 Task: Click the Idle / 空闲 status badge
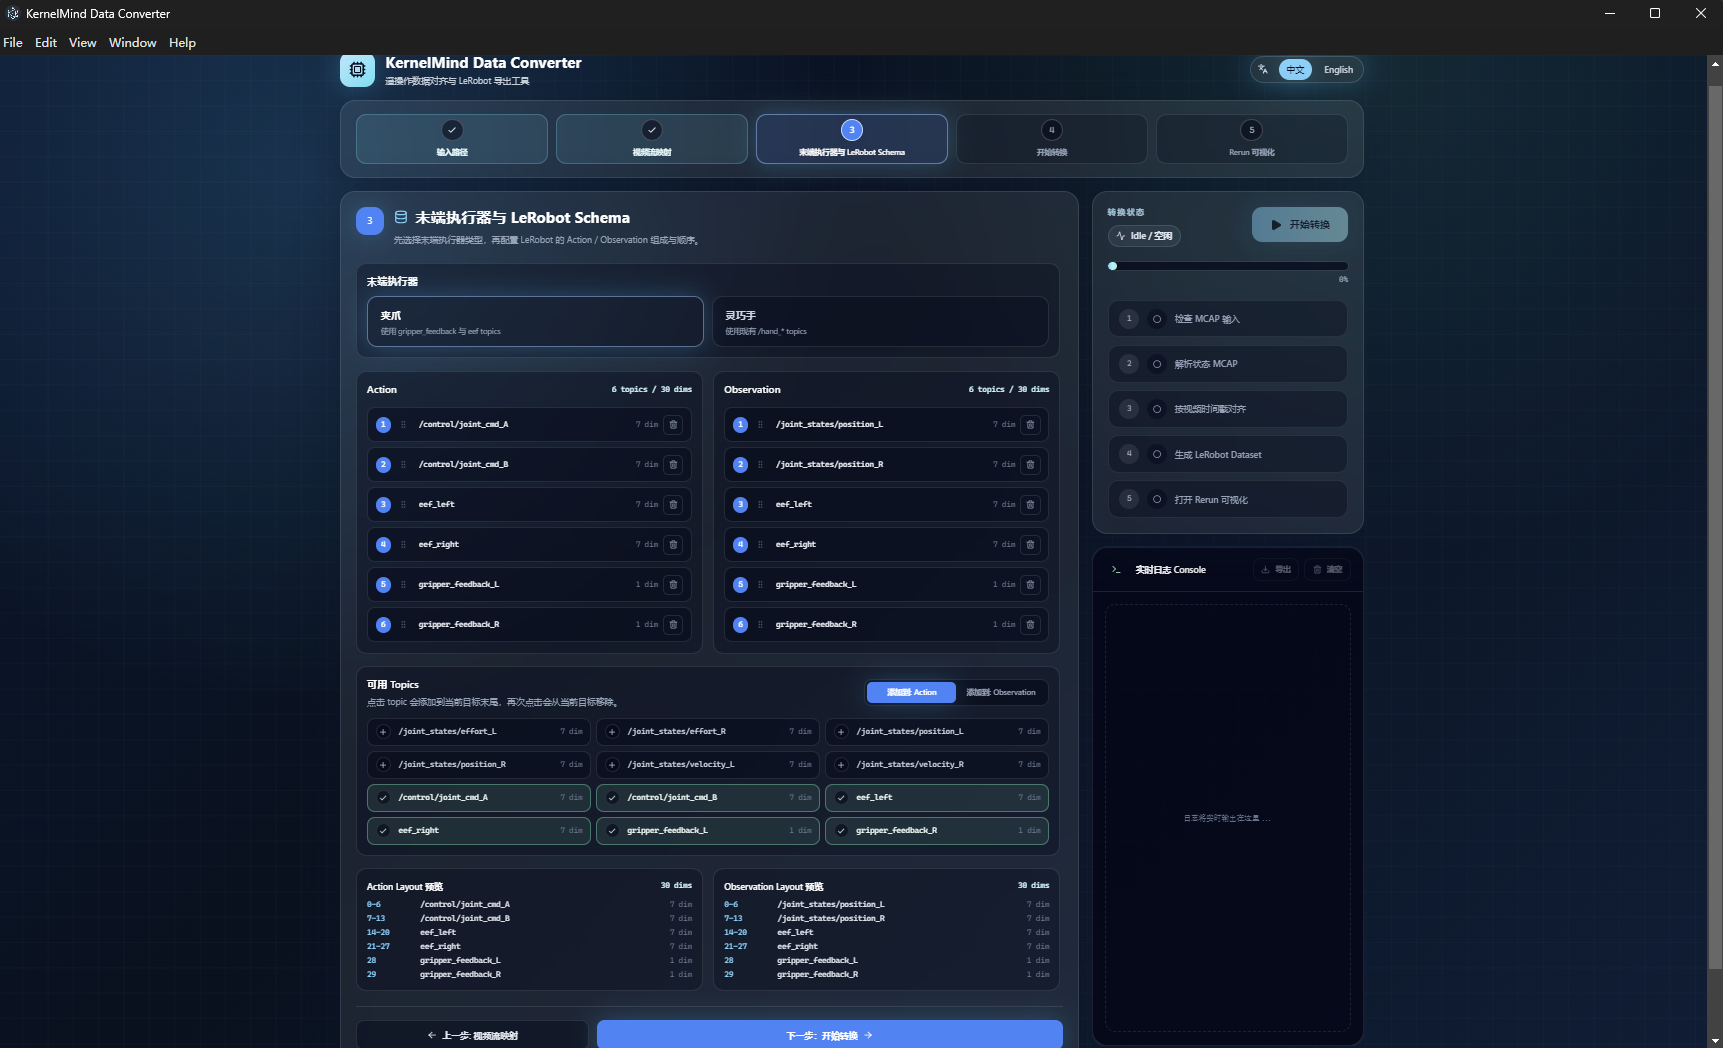tap(1144, 236)
